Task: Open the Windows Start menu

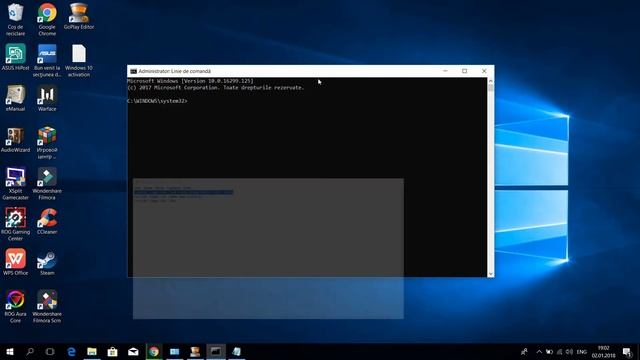Action: [x=10, y=351]
